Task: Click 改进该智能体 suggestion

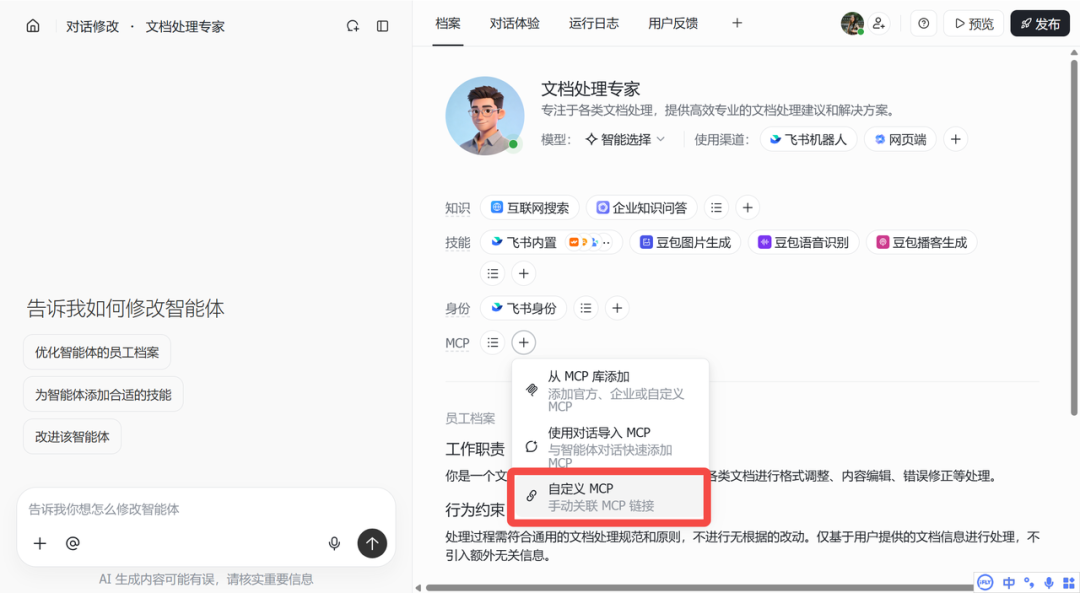Action: click(x=72, y=437)
